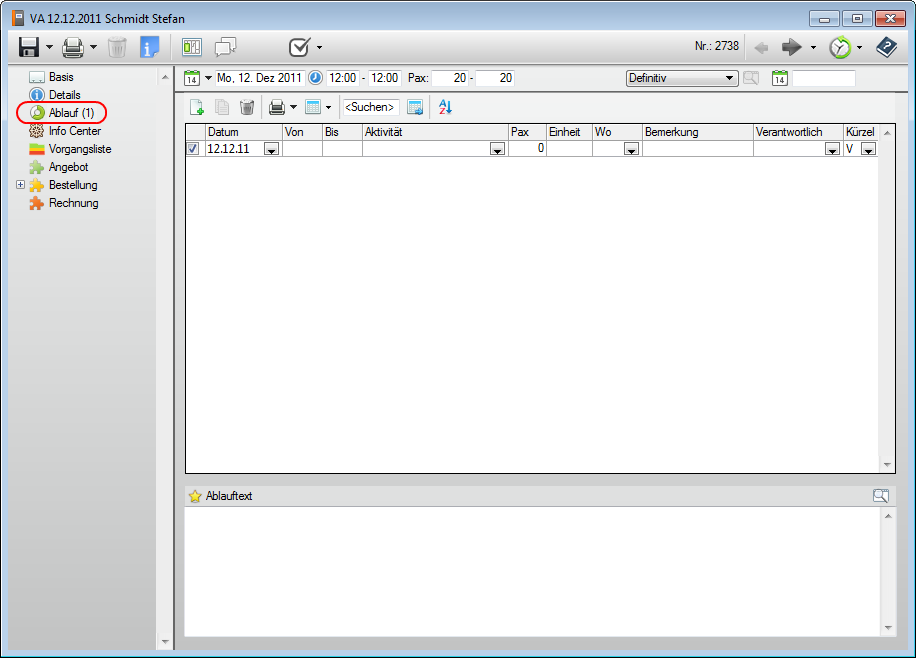Click the Bemerkung column header
The image size is (916, 658).
click(x=697, y=132)
